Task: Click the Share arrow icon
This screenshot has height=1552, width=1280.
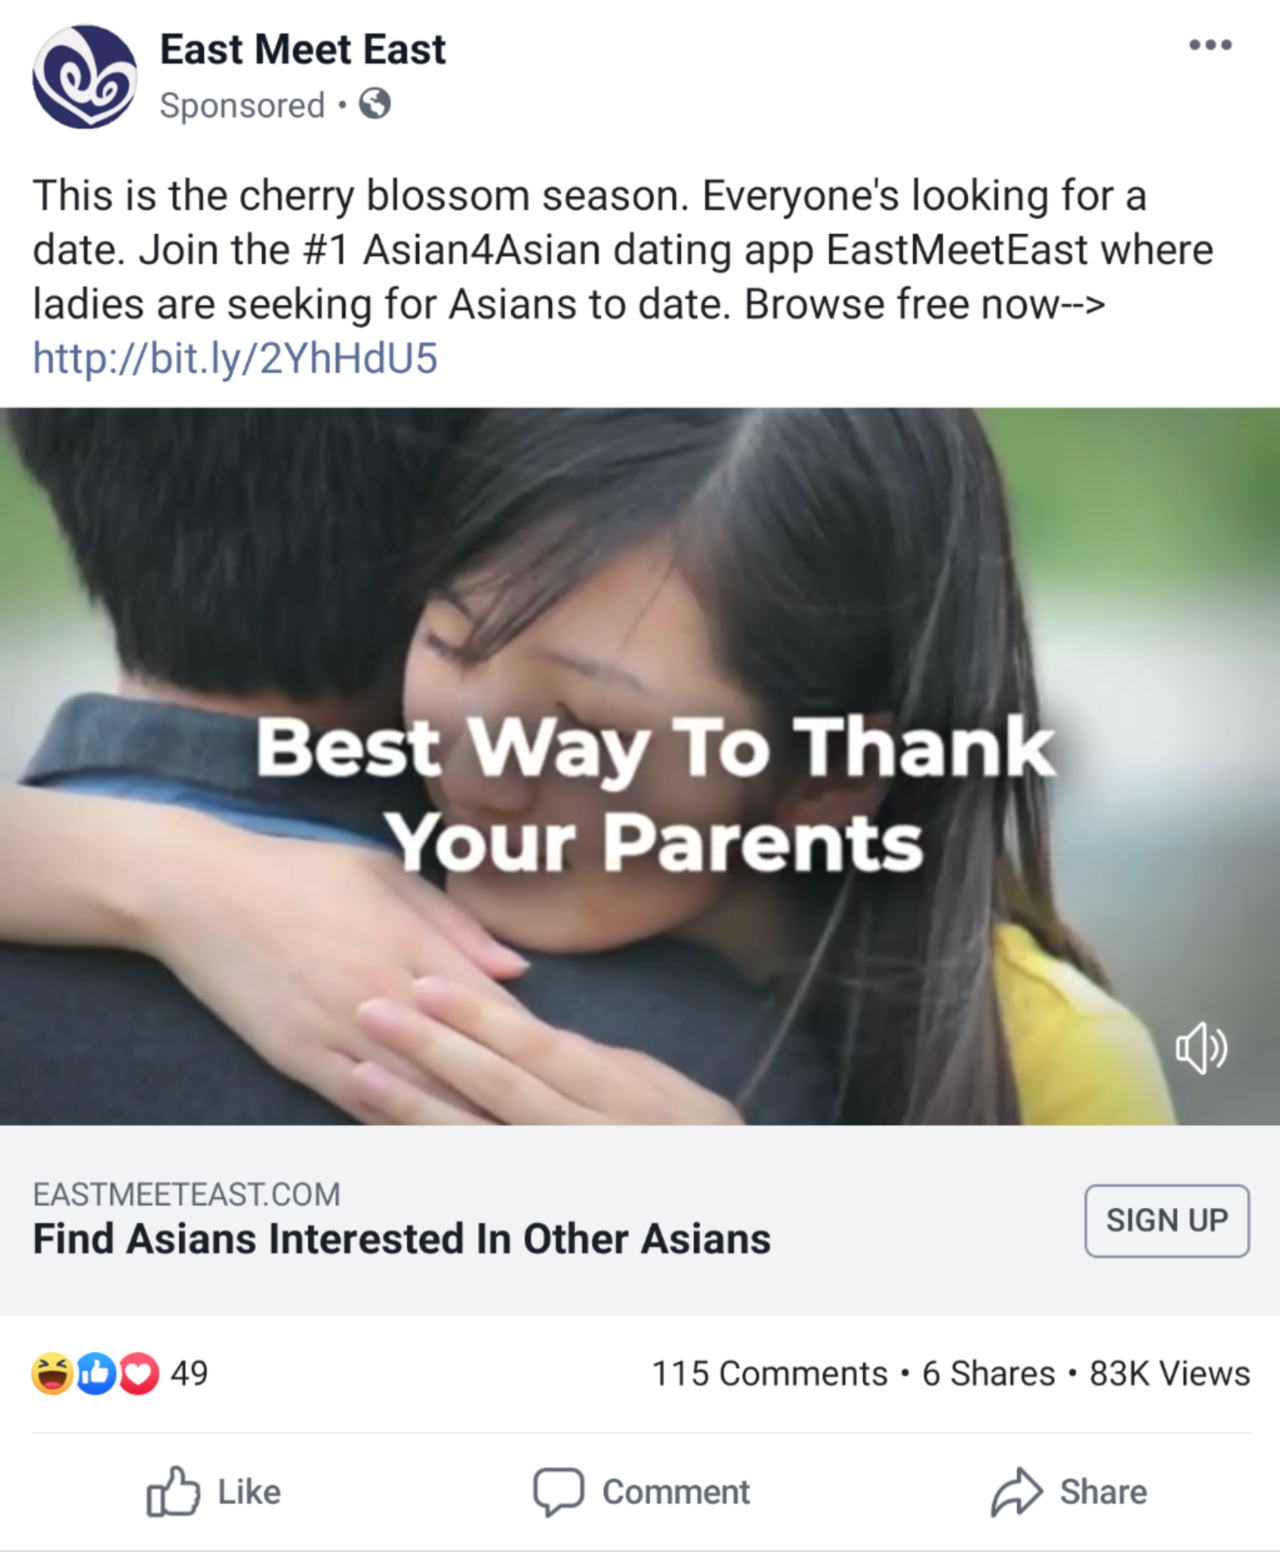Action: [x=1017, y=1492]
